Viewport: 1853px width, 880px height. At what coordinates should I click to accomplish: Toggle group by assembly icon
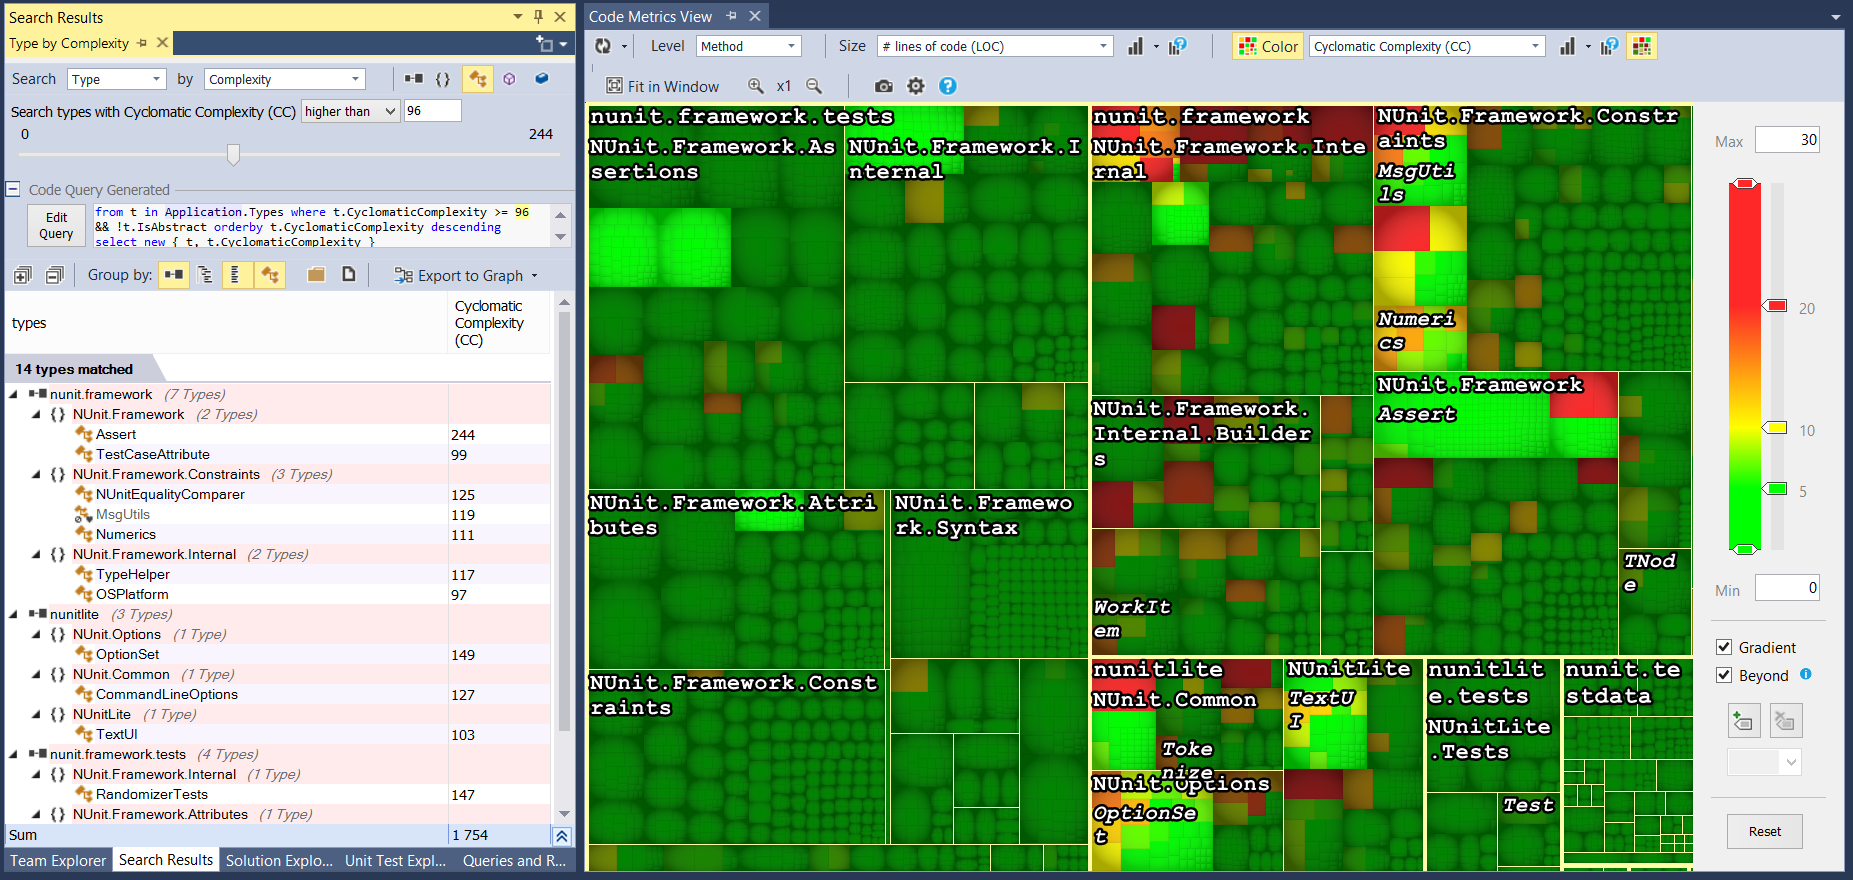tap(174, 275)
